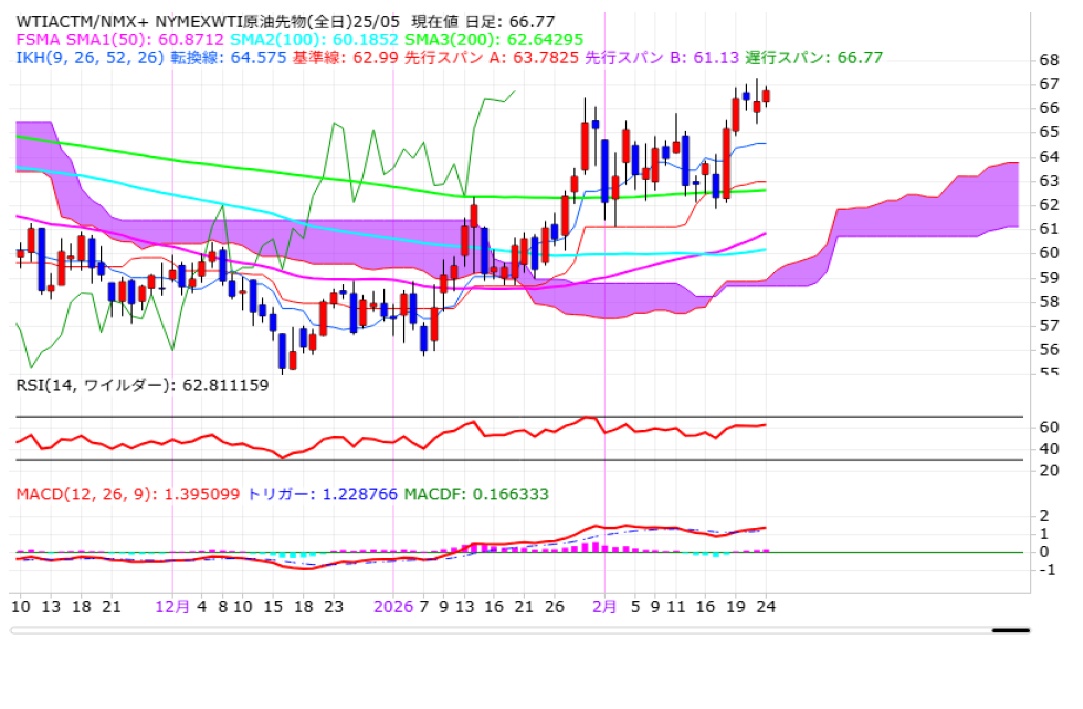Click the 68 level on the price axis

click(1049, 59)
